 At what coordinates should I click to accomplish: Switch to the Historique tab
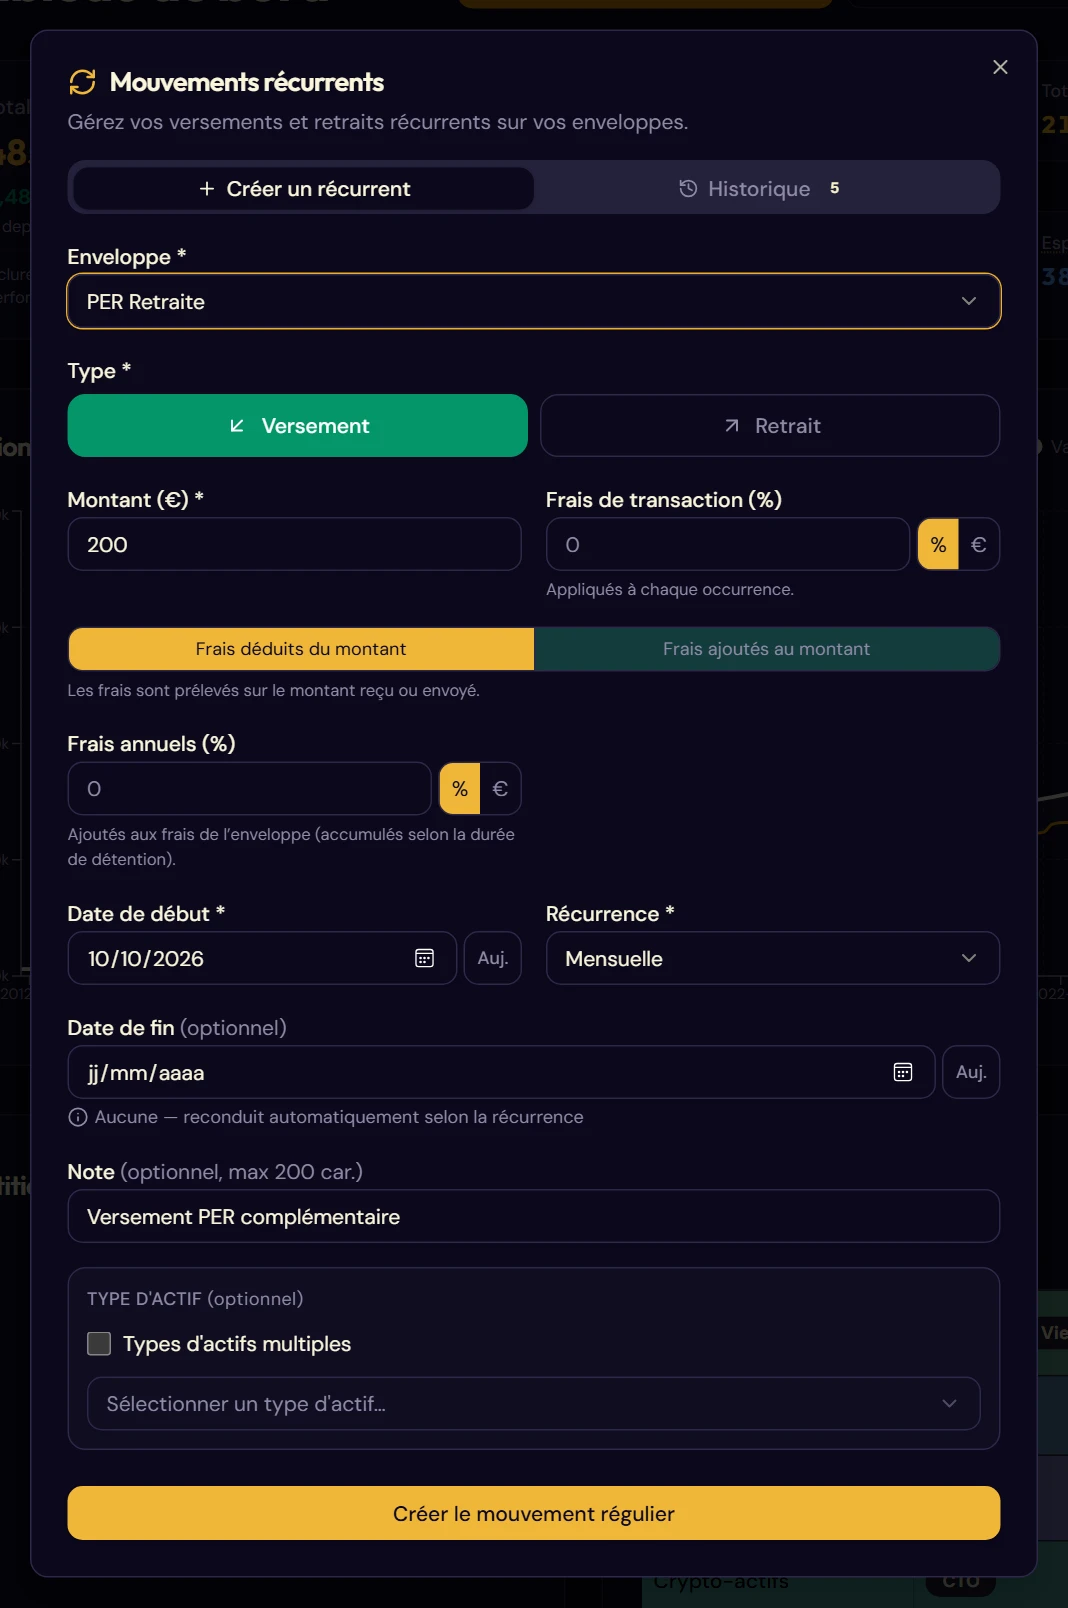point(766,188)
